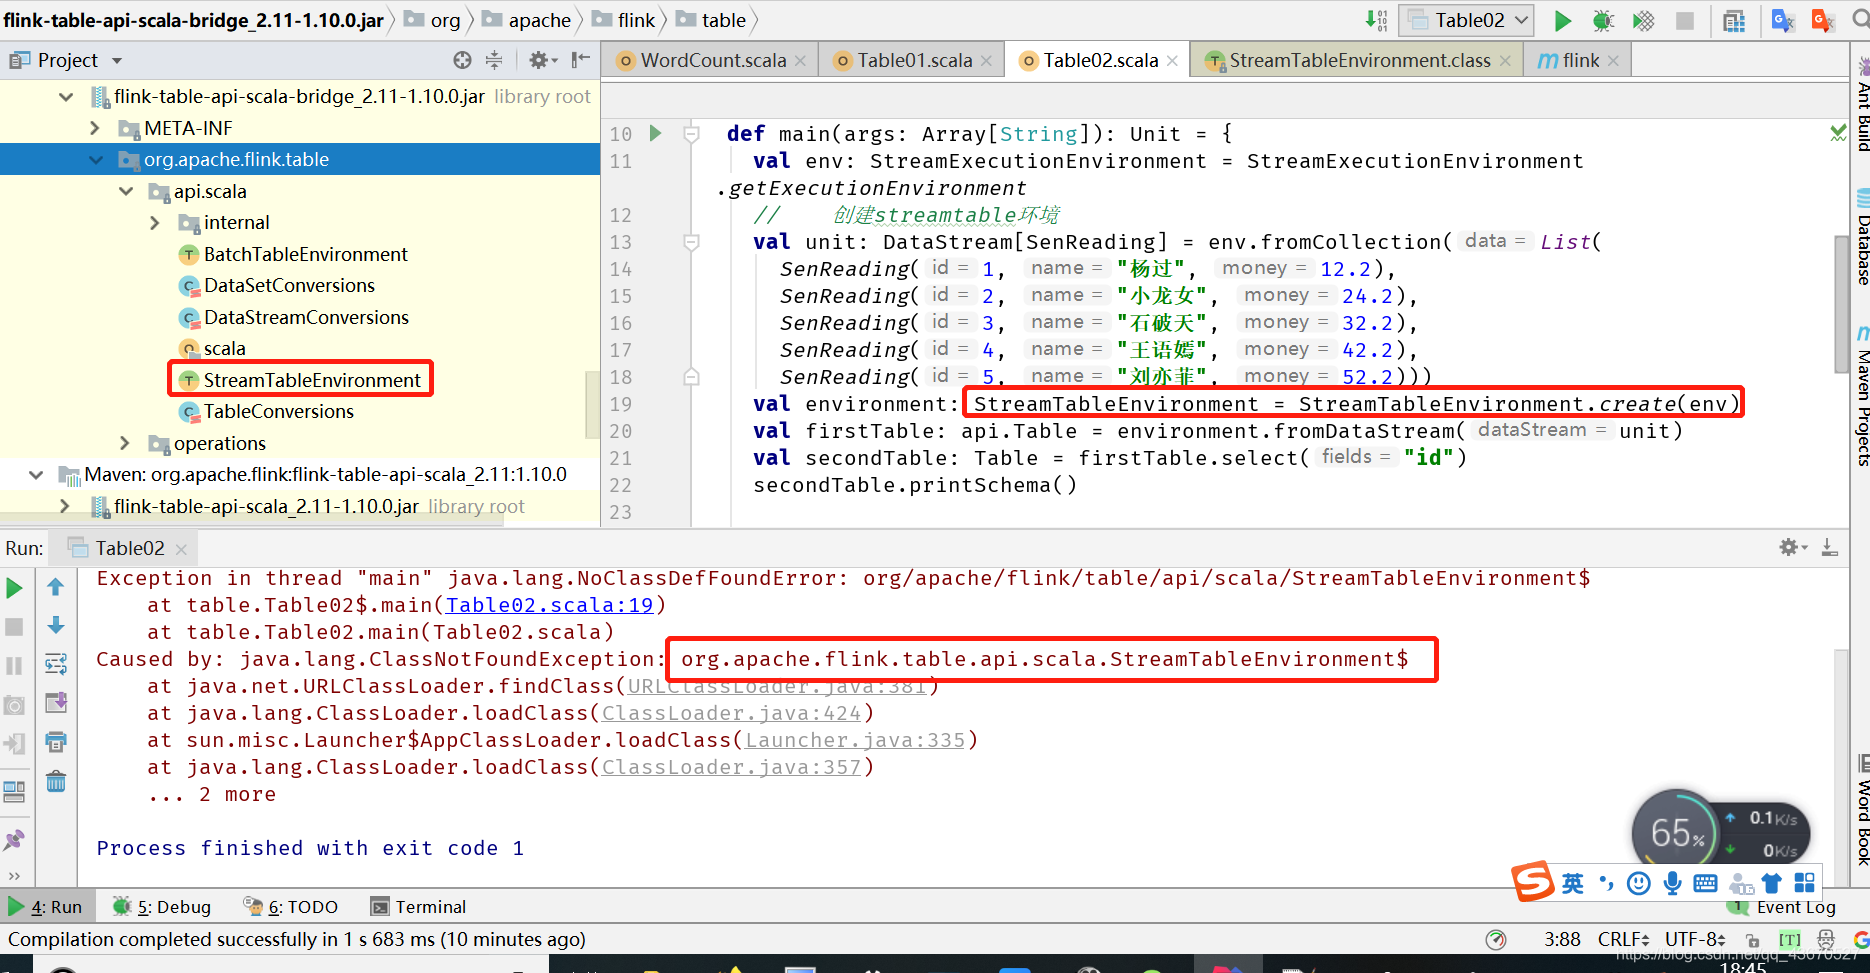
Task: Clear all console output with trash icon
Action: coord(56,781)
